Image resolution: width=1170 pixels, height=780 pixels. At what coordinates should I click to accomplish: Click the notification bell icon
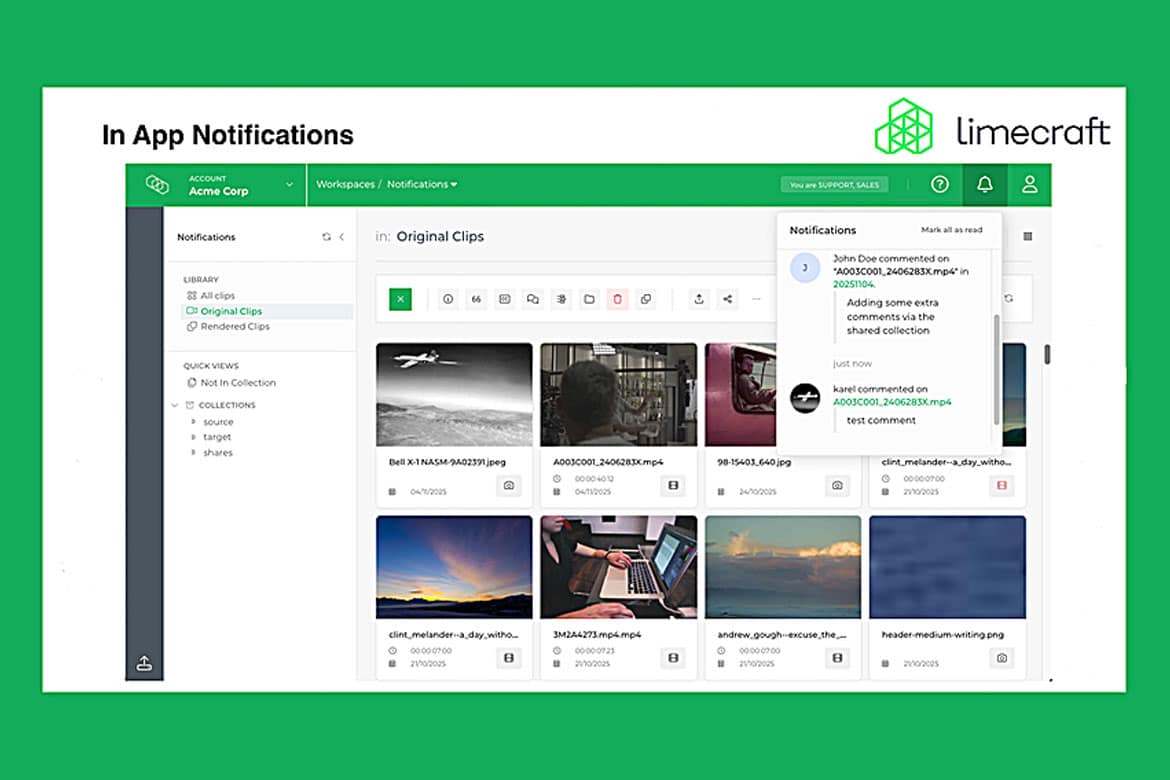point(984,185)
